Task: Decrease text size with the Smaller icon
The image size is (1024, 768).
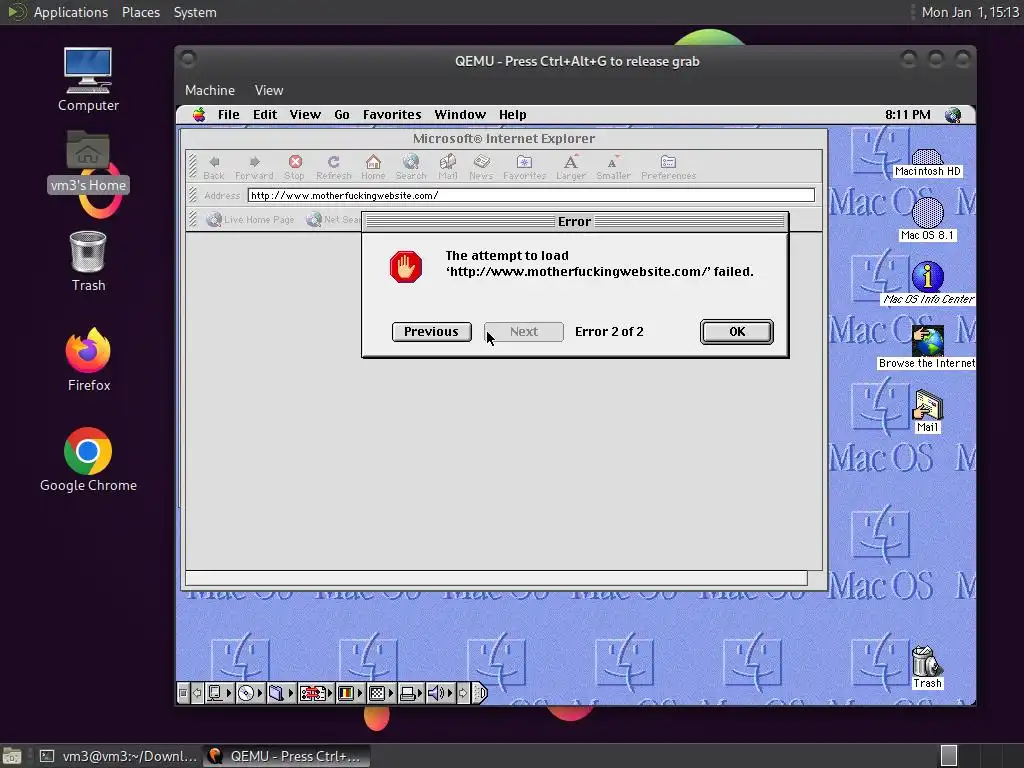Action: click(x=613, y=163)
